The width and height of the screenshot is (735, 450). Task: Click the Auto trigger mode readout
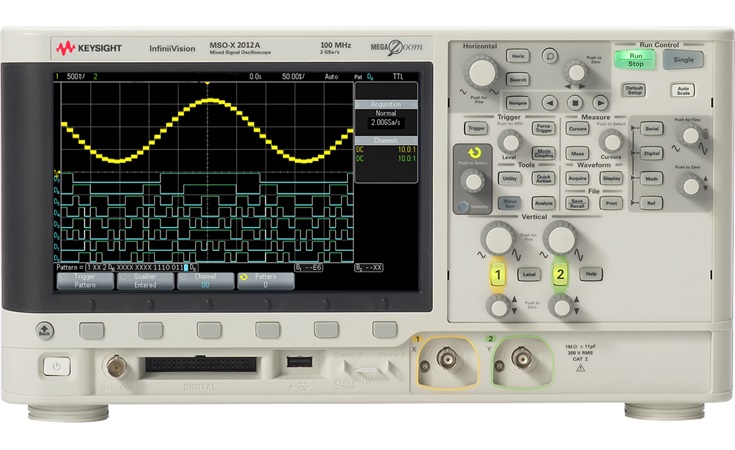[331, 76]
